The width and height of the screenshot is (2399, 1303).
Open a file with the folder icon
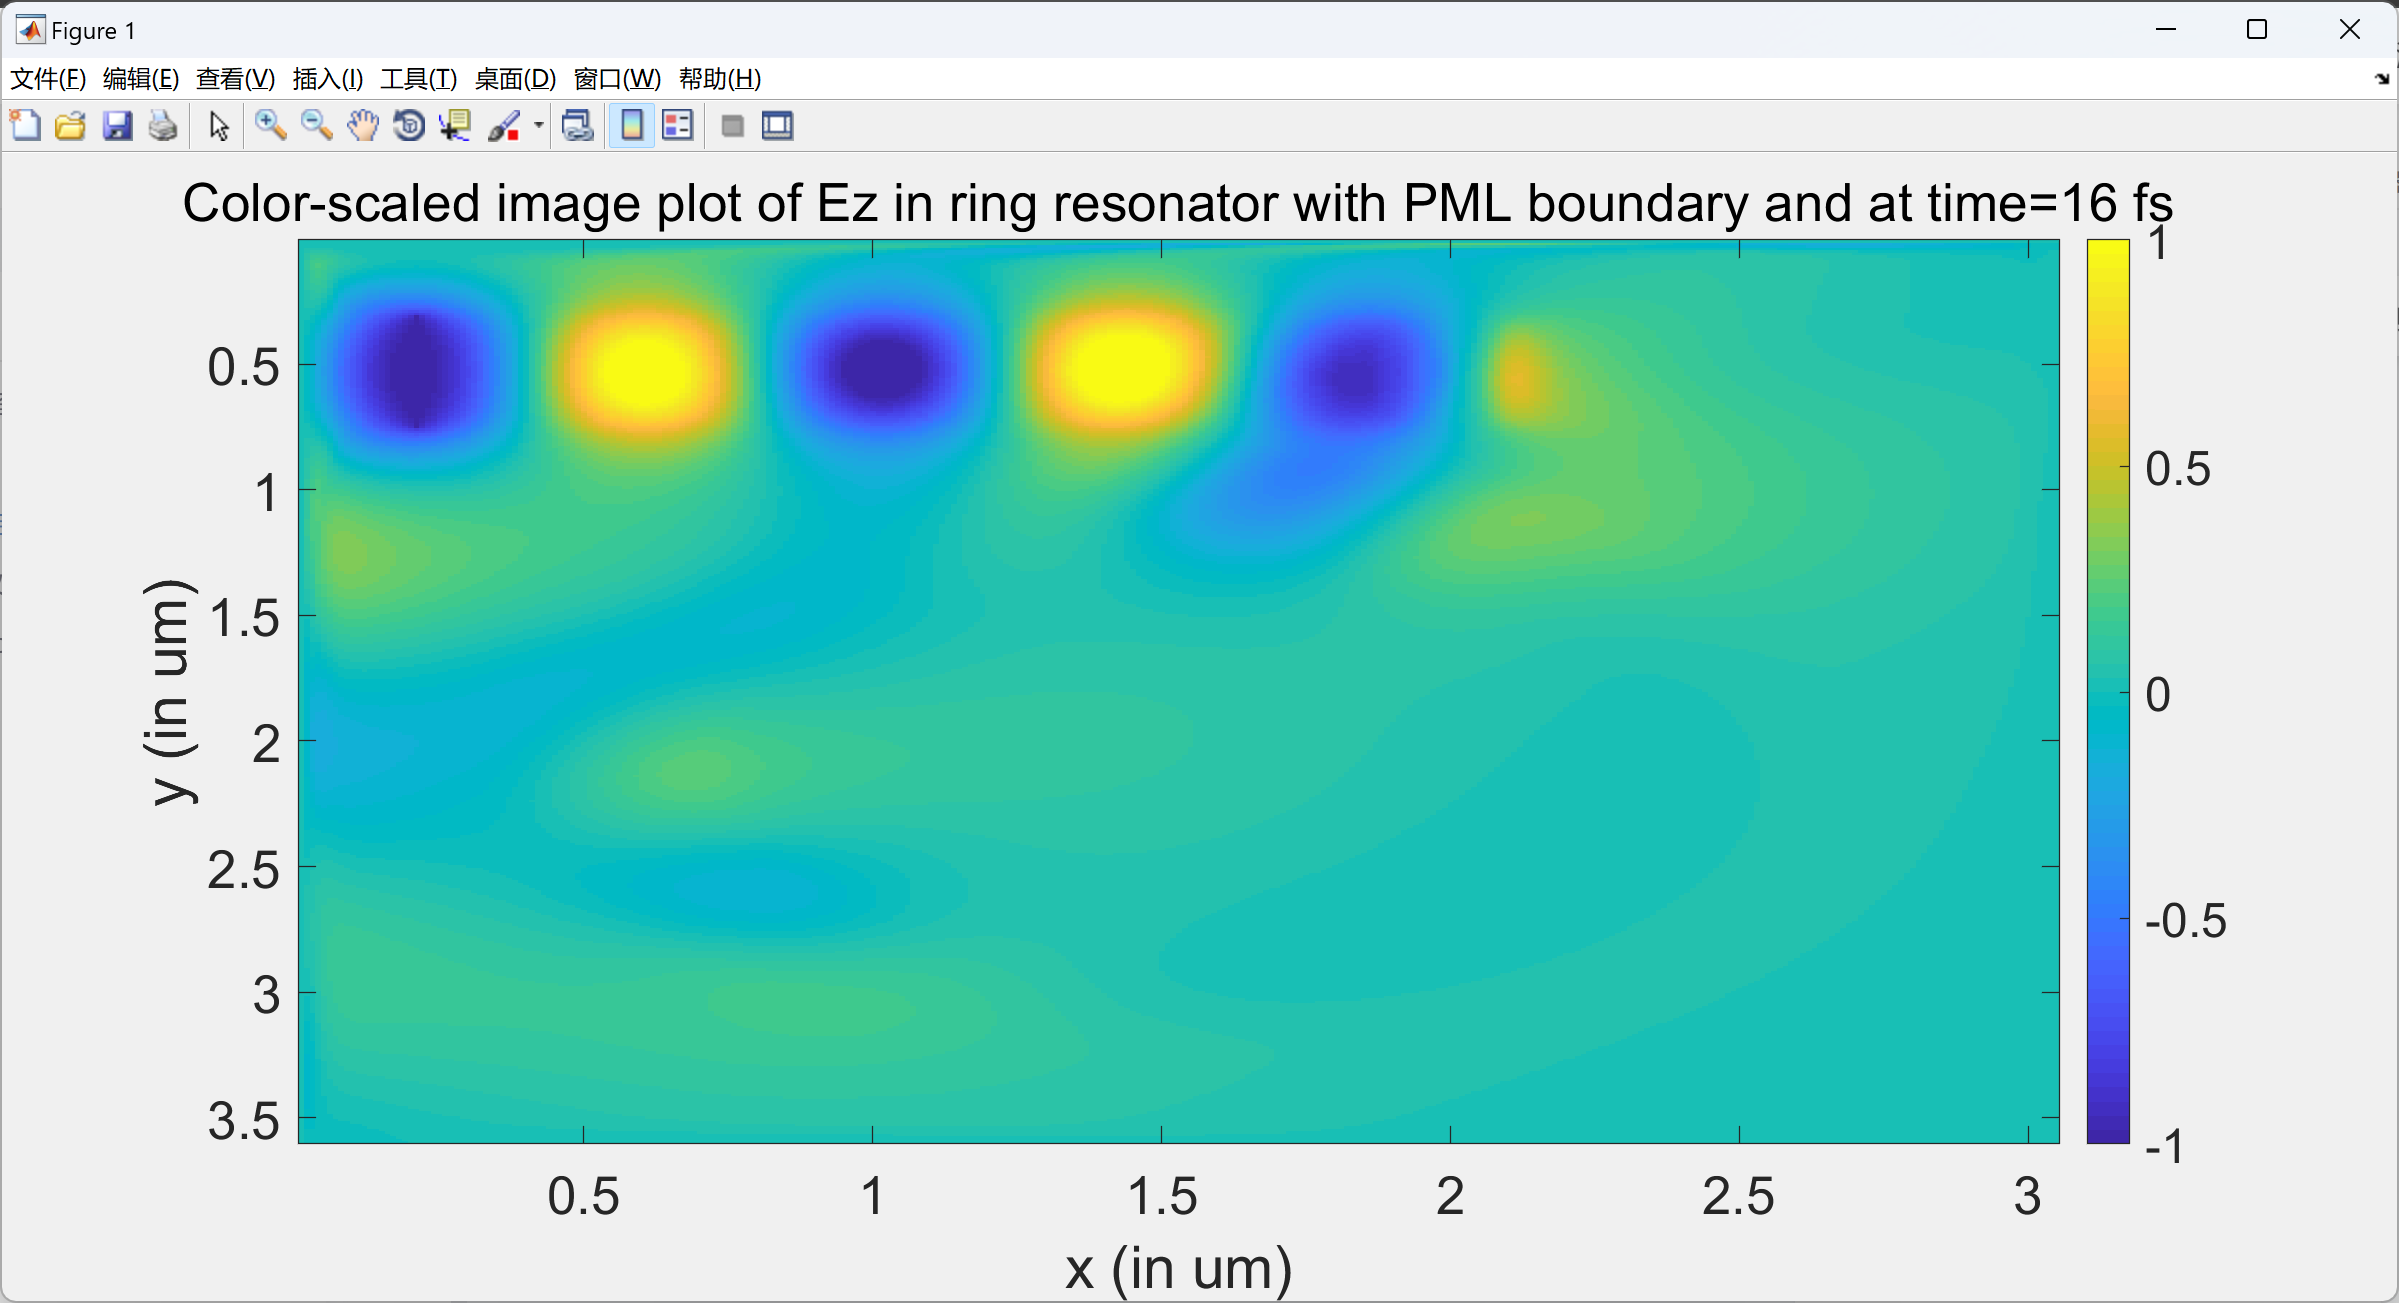pyautogui.click(x=70, y=126)
